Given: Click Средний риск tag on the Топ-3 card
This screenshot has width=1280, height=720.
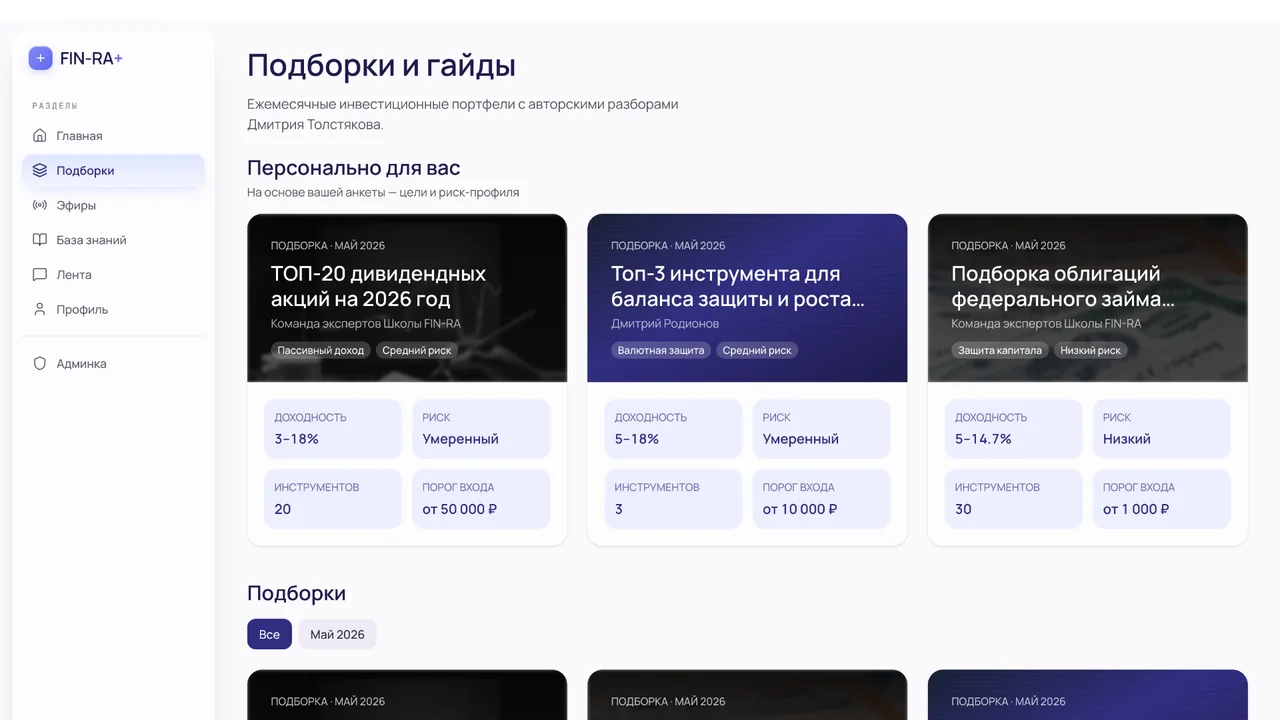Looking at the screenshot, I should 757,350.
